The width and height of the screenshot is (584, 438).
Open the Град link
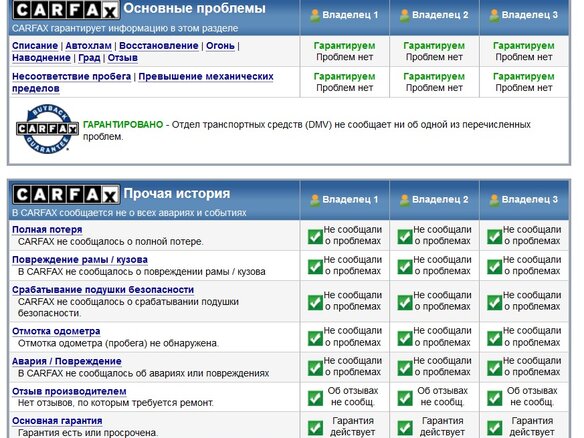click(89, 58)
